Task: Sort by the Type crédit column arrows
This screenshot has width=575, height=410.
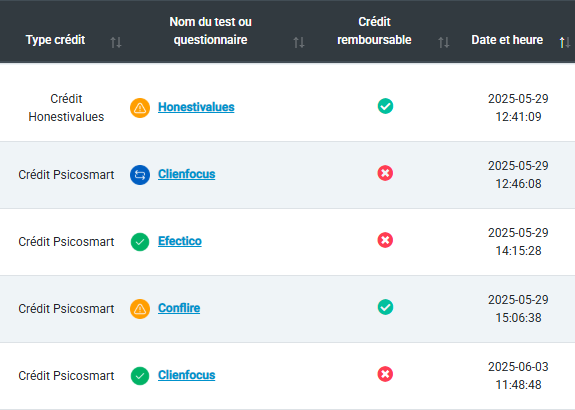Action: point(116,43)
